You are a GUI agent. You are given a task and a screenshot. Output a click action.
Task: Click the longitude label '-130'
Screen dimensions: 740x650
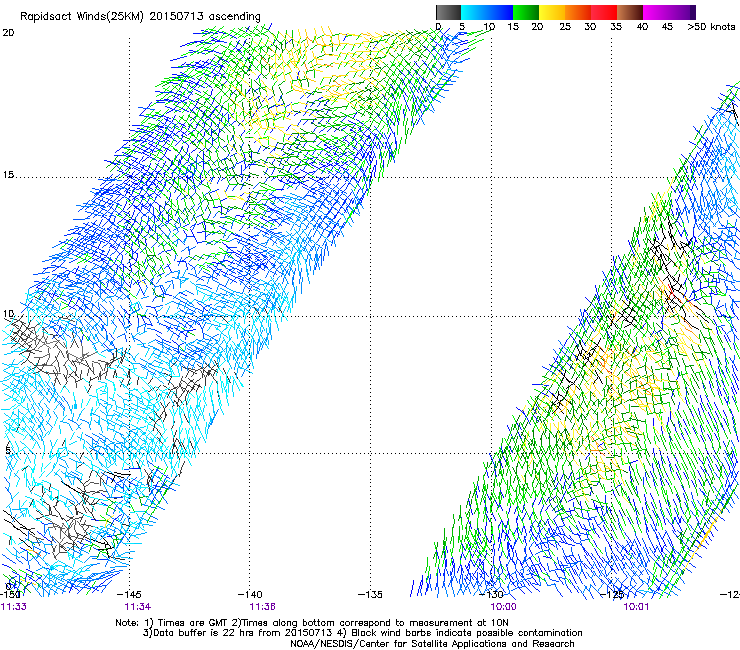pyautogui.click(x=491, y=595)
